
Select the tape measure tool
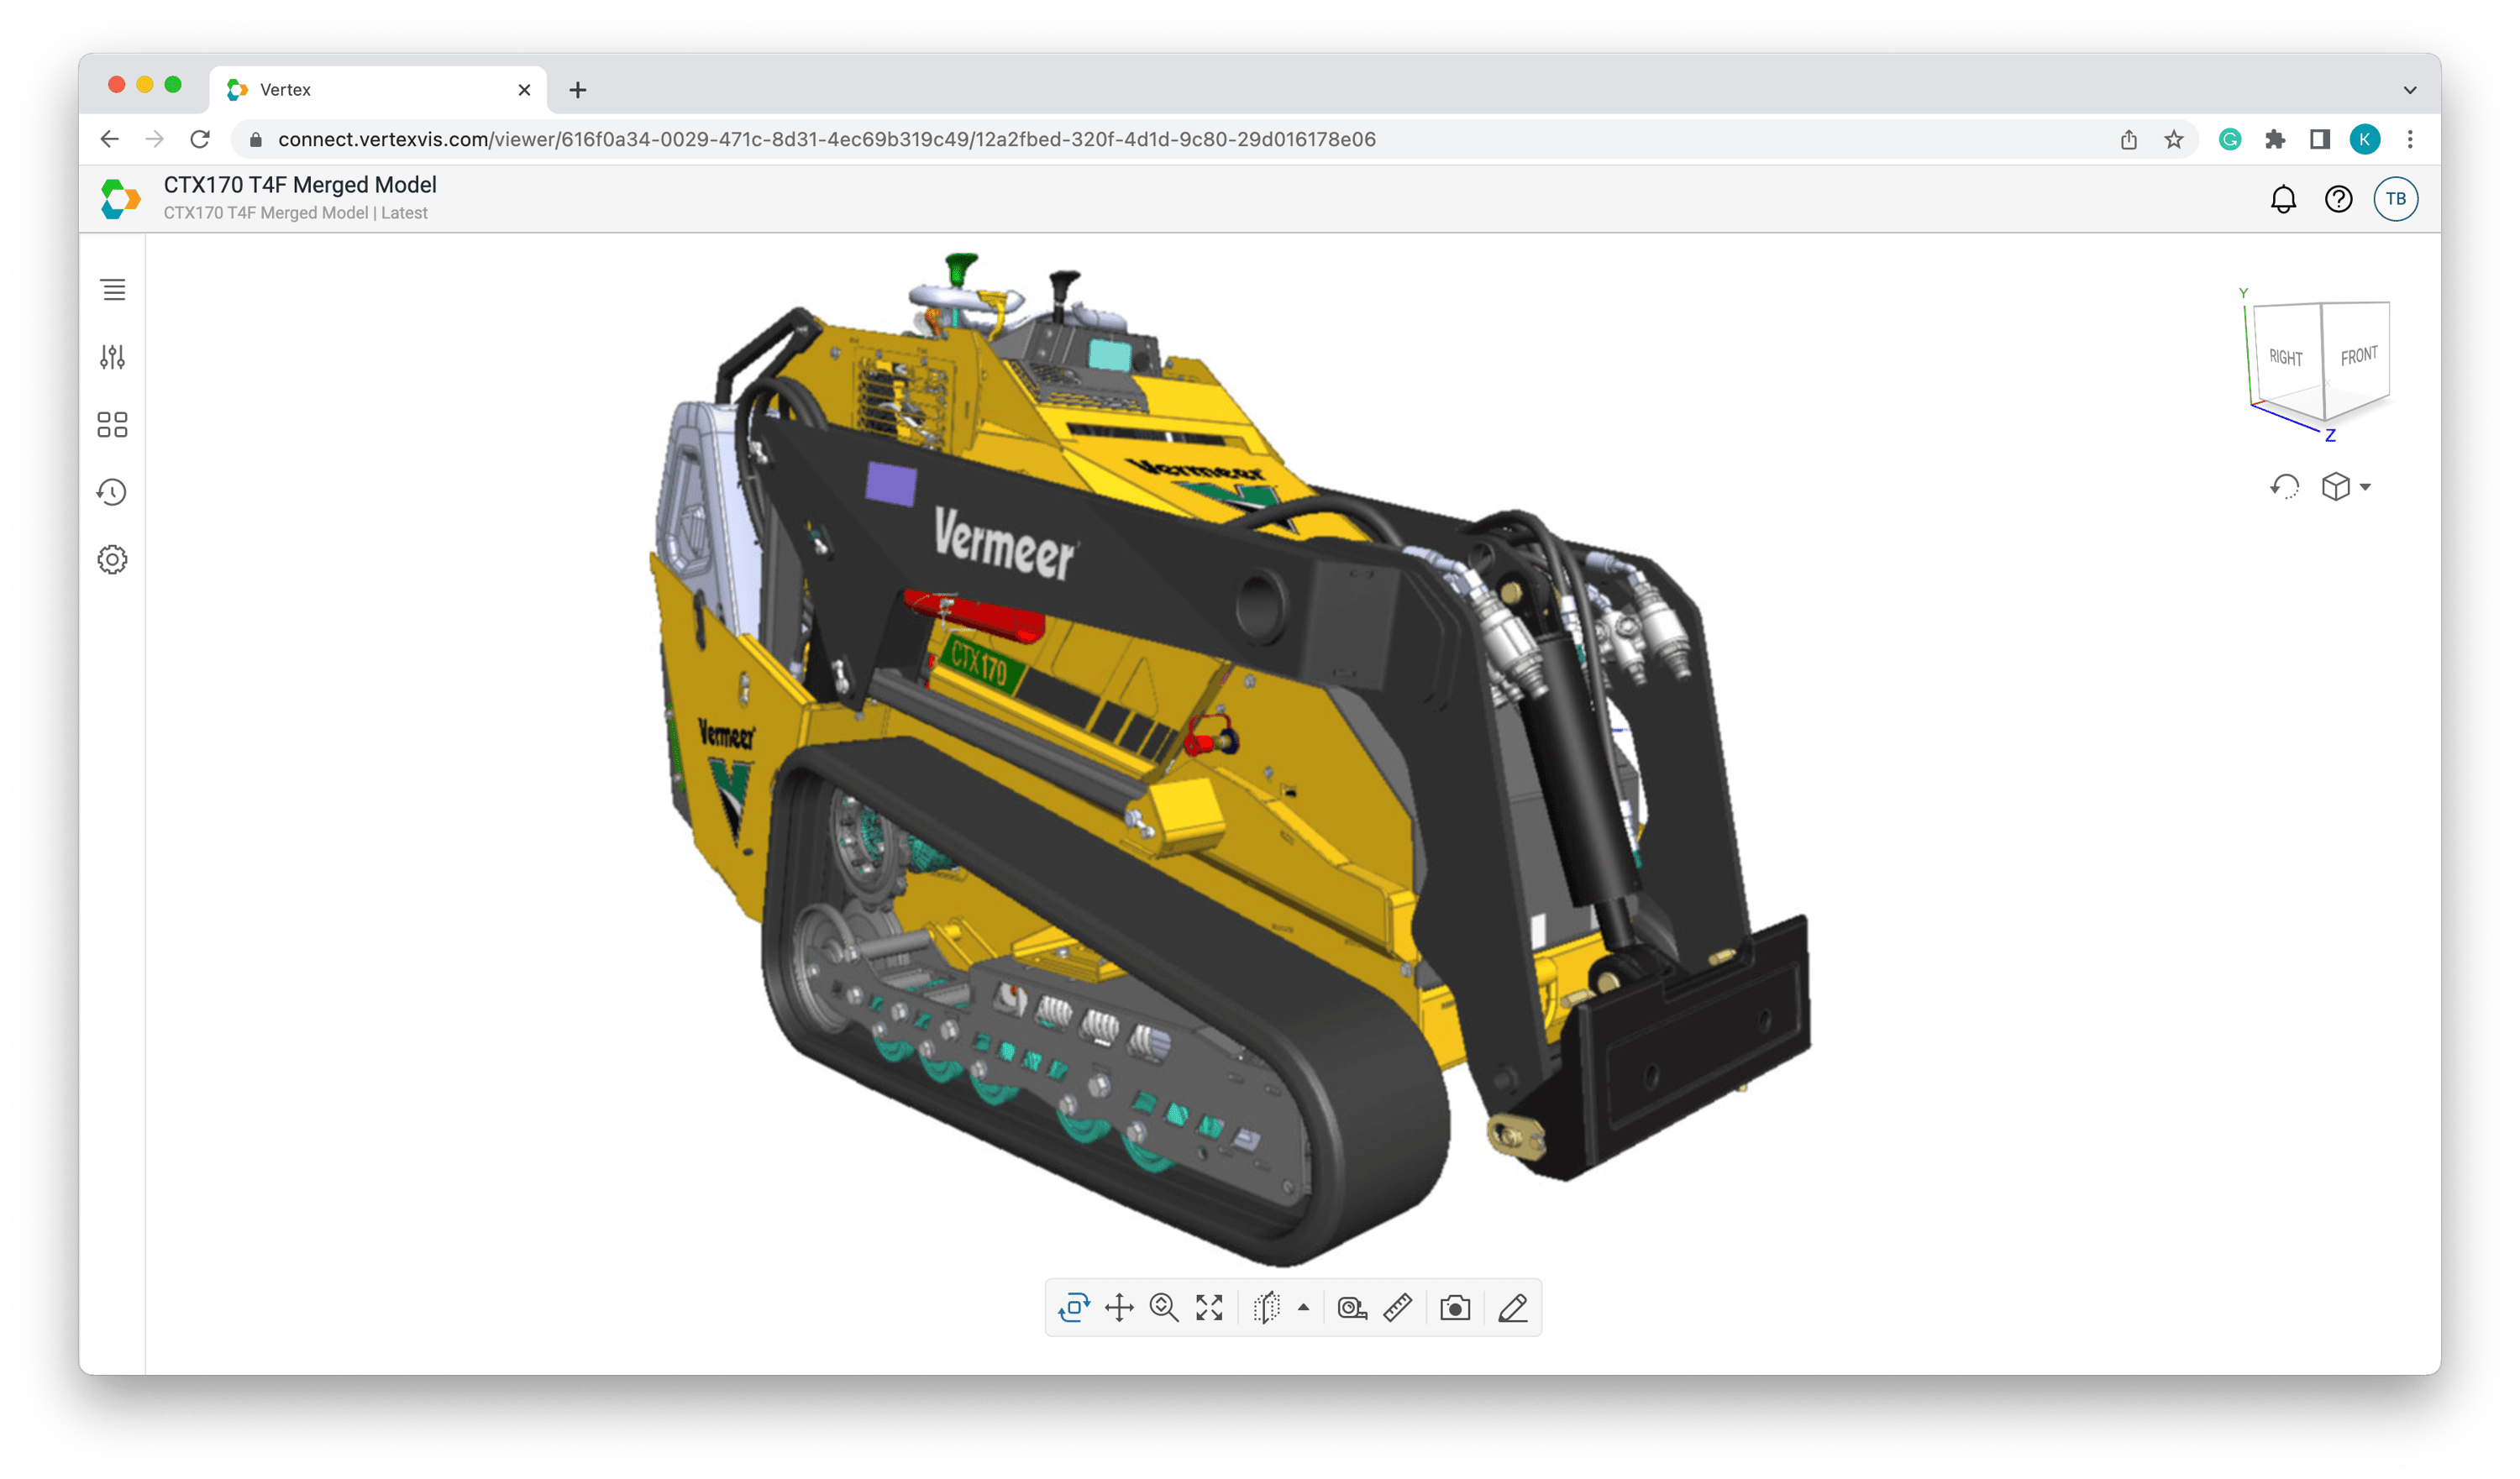1352,1307
